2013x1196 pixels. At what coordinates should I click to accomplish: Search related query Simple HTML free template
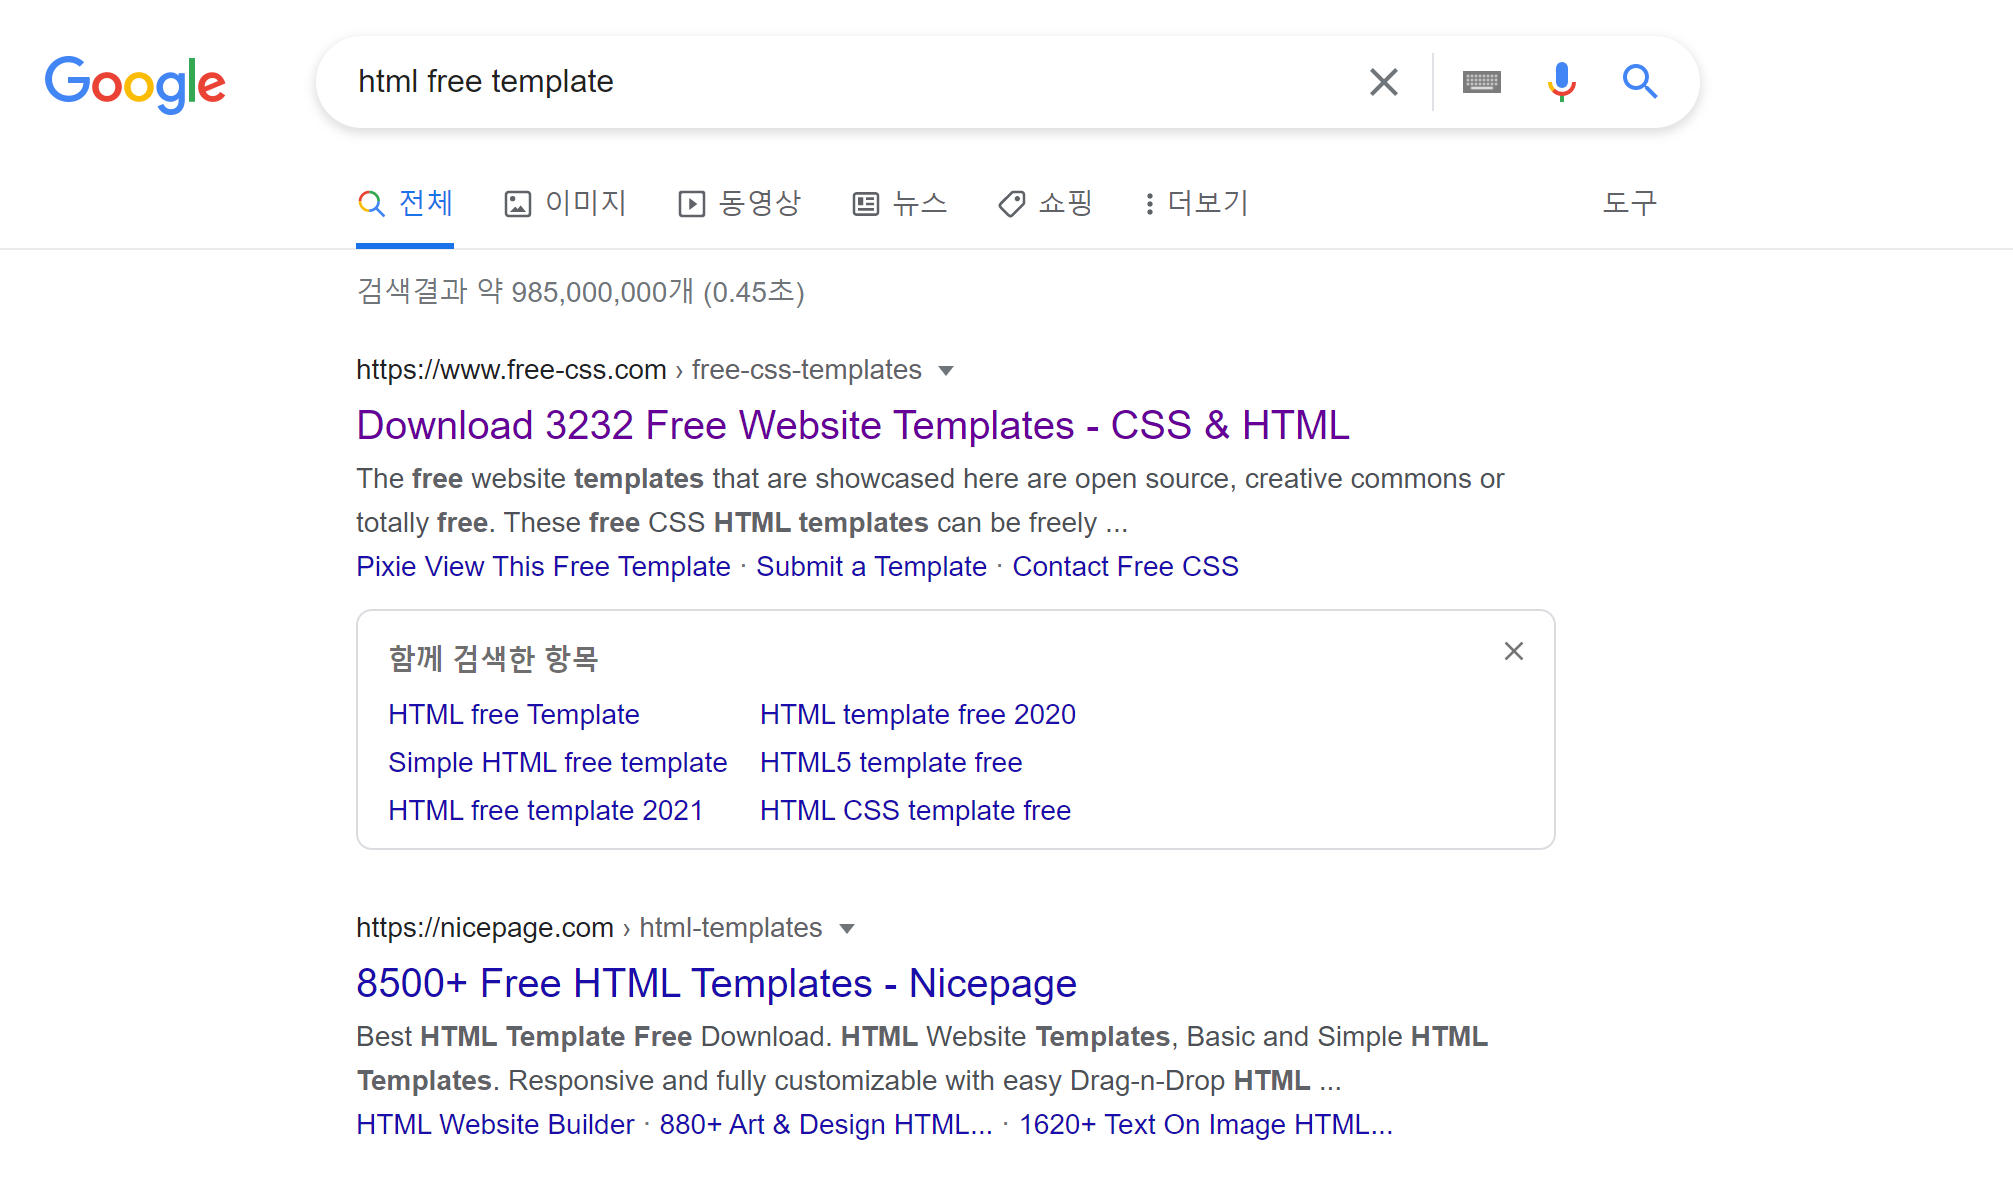point(558,763)
